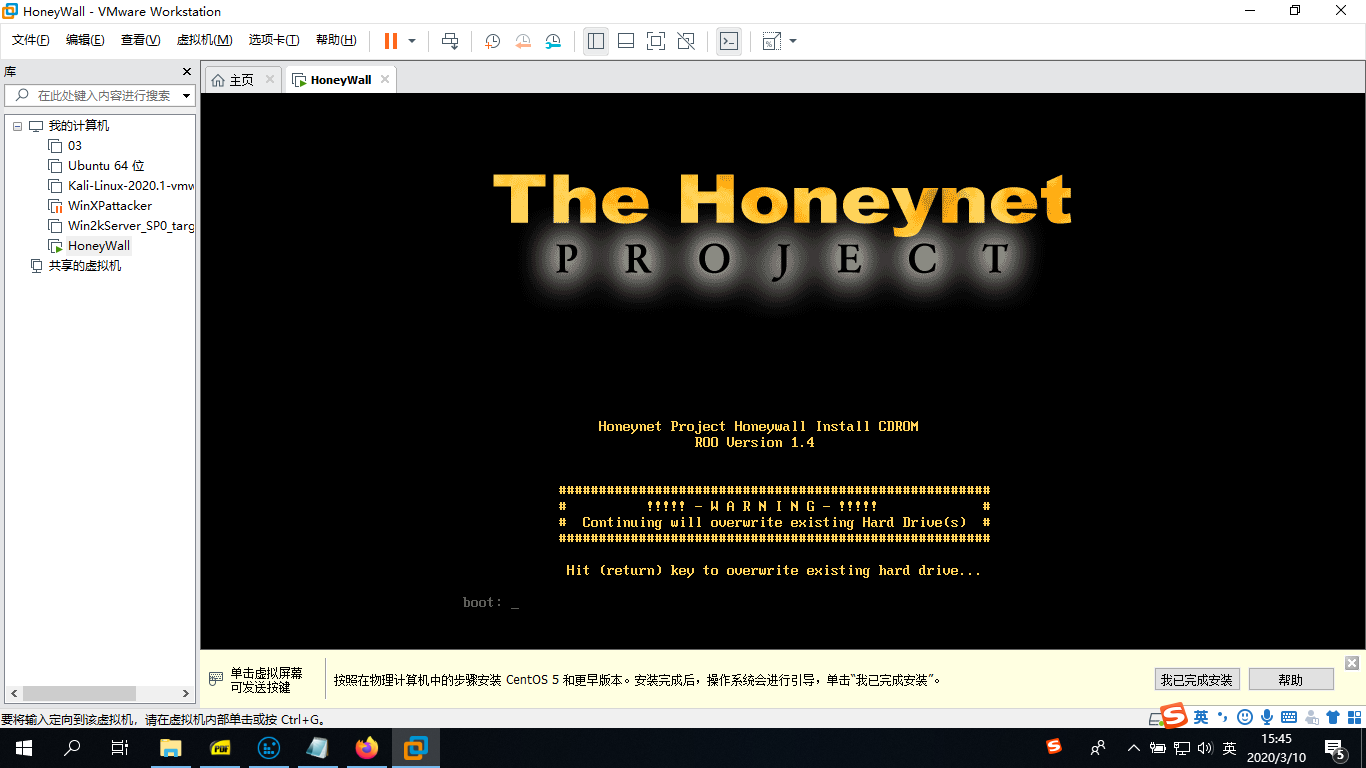Open the 查看(V) menu

pos(140,40)
